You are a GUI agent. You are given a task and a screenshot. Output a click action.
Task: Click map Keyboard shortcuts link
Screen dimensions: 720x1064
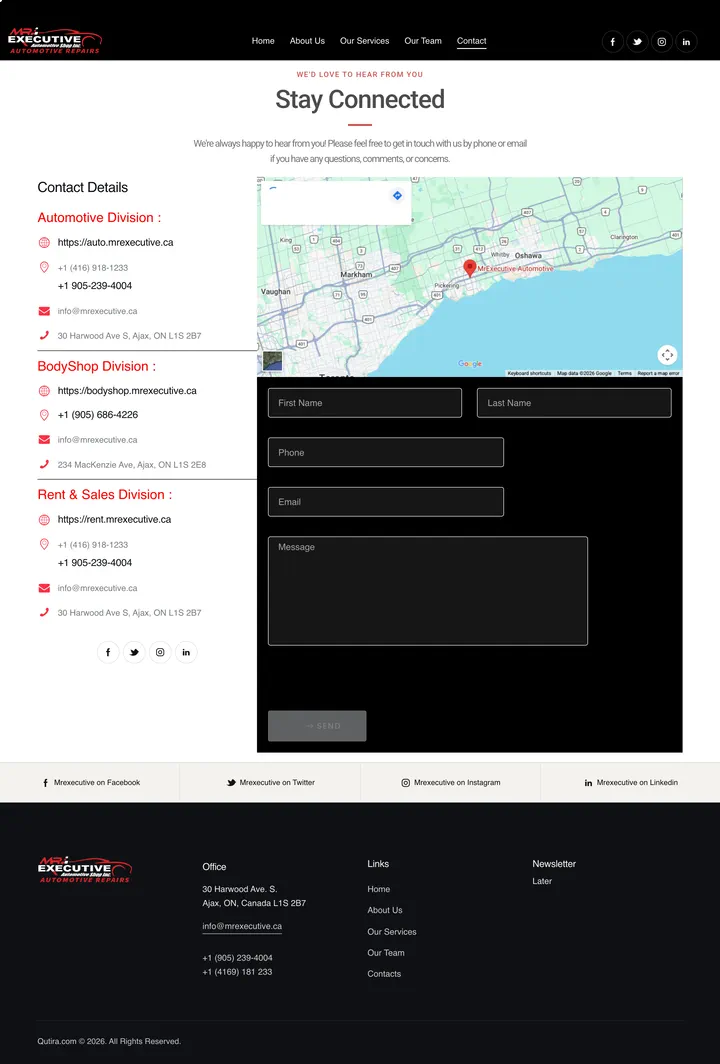529,373
